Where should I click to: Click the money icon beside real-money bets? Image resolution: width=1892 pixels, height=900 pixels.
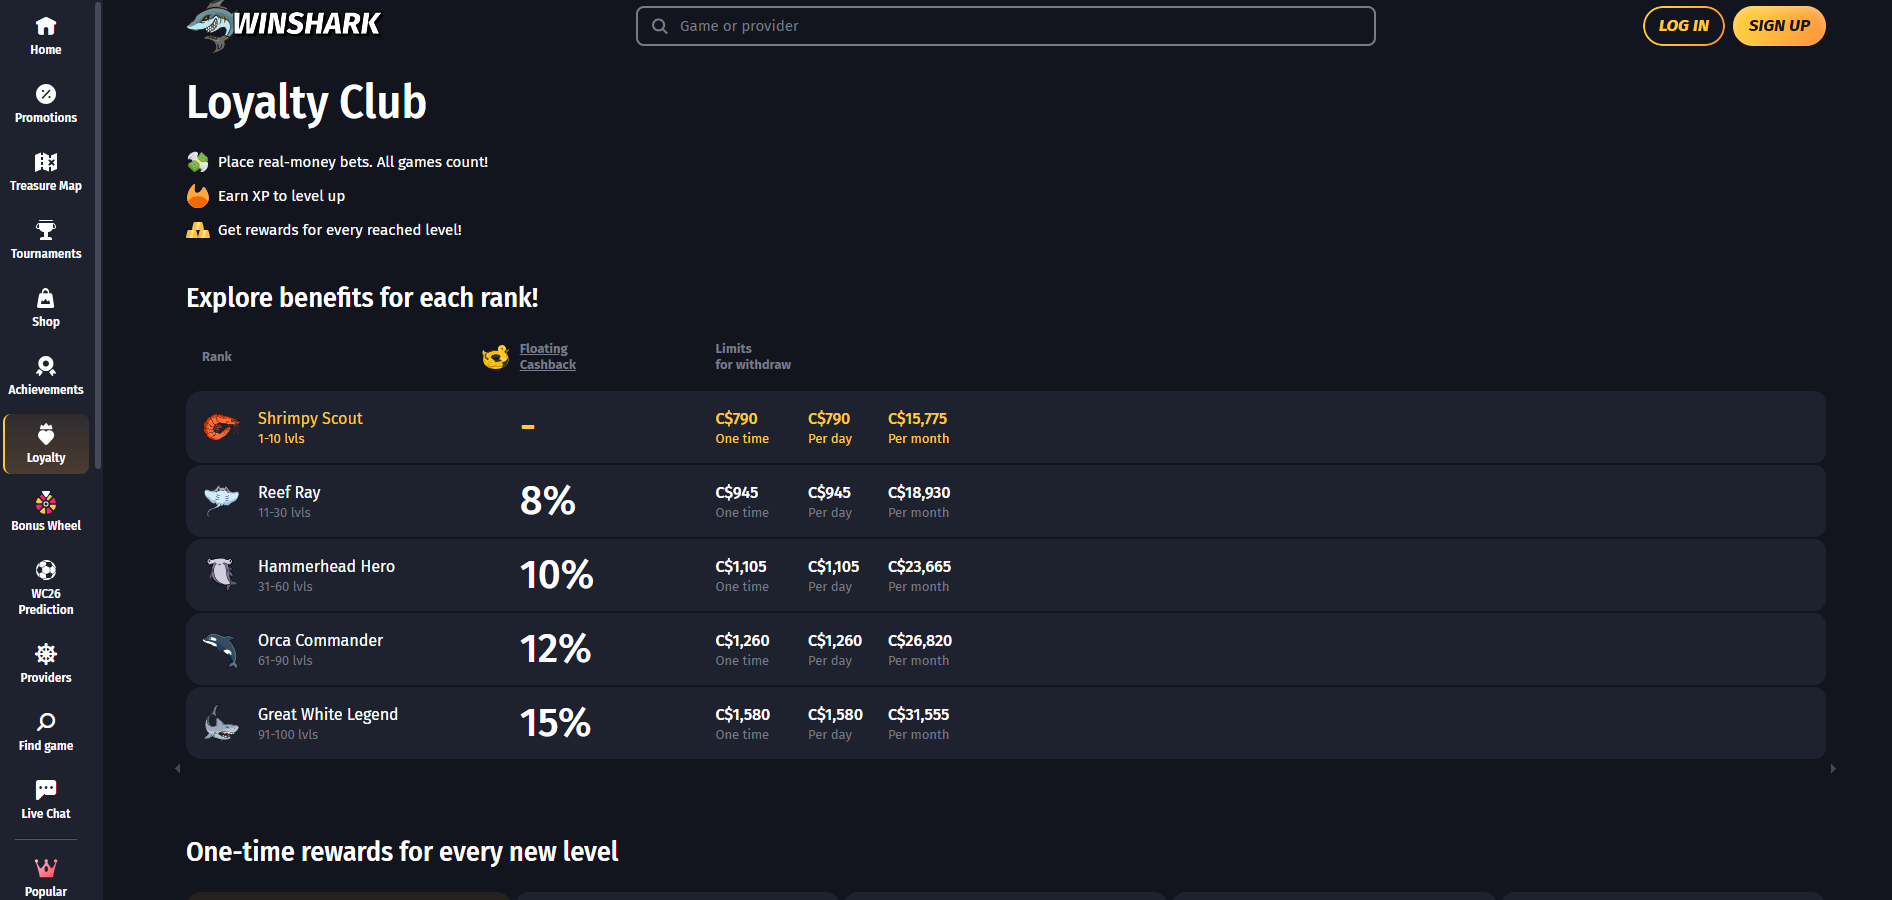coord(198,162)
